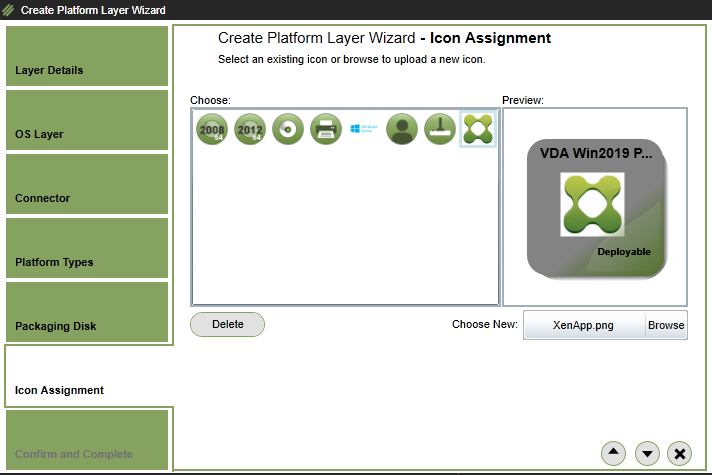Open the Platform Types tab

[87, 248]
